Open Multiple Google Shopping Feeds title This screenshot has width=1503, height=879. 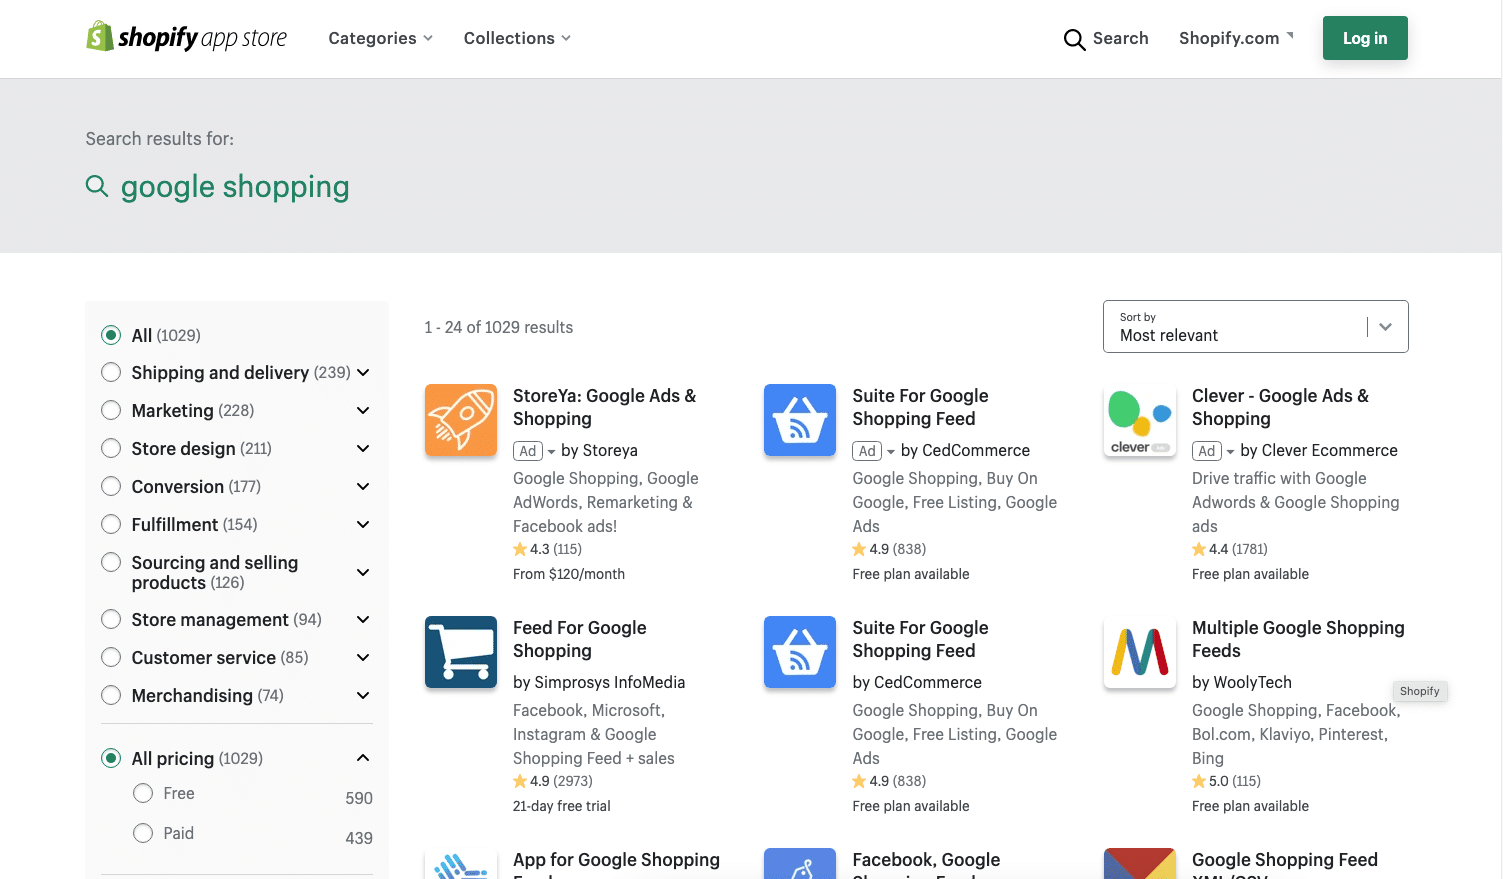click(x=1298, y=639)
